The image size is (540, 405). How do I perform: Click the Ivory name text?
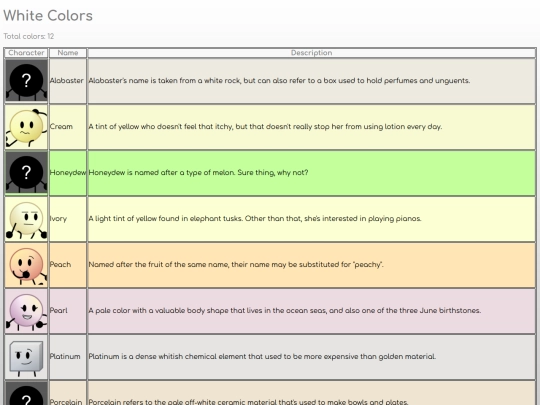click(58, 219)
